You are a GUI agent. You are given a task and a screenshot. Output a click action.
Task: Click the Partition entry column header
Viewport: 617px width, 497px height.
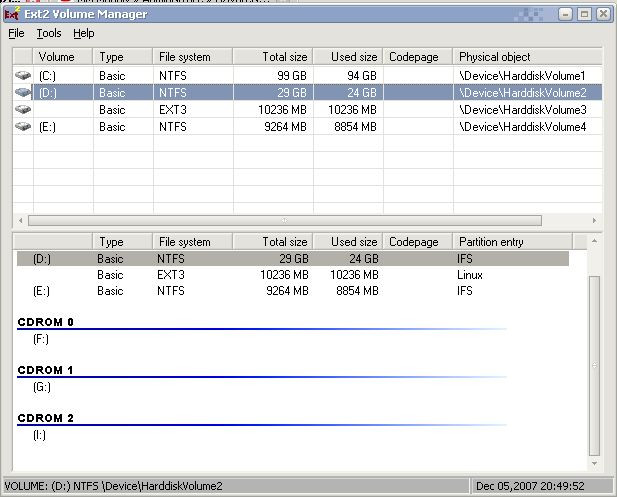click(x=513, y=242)
